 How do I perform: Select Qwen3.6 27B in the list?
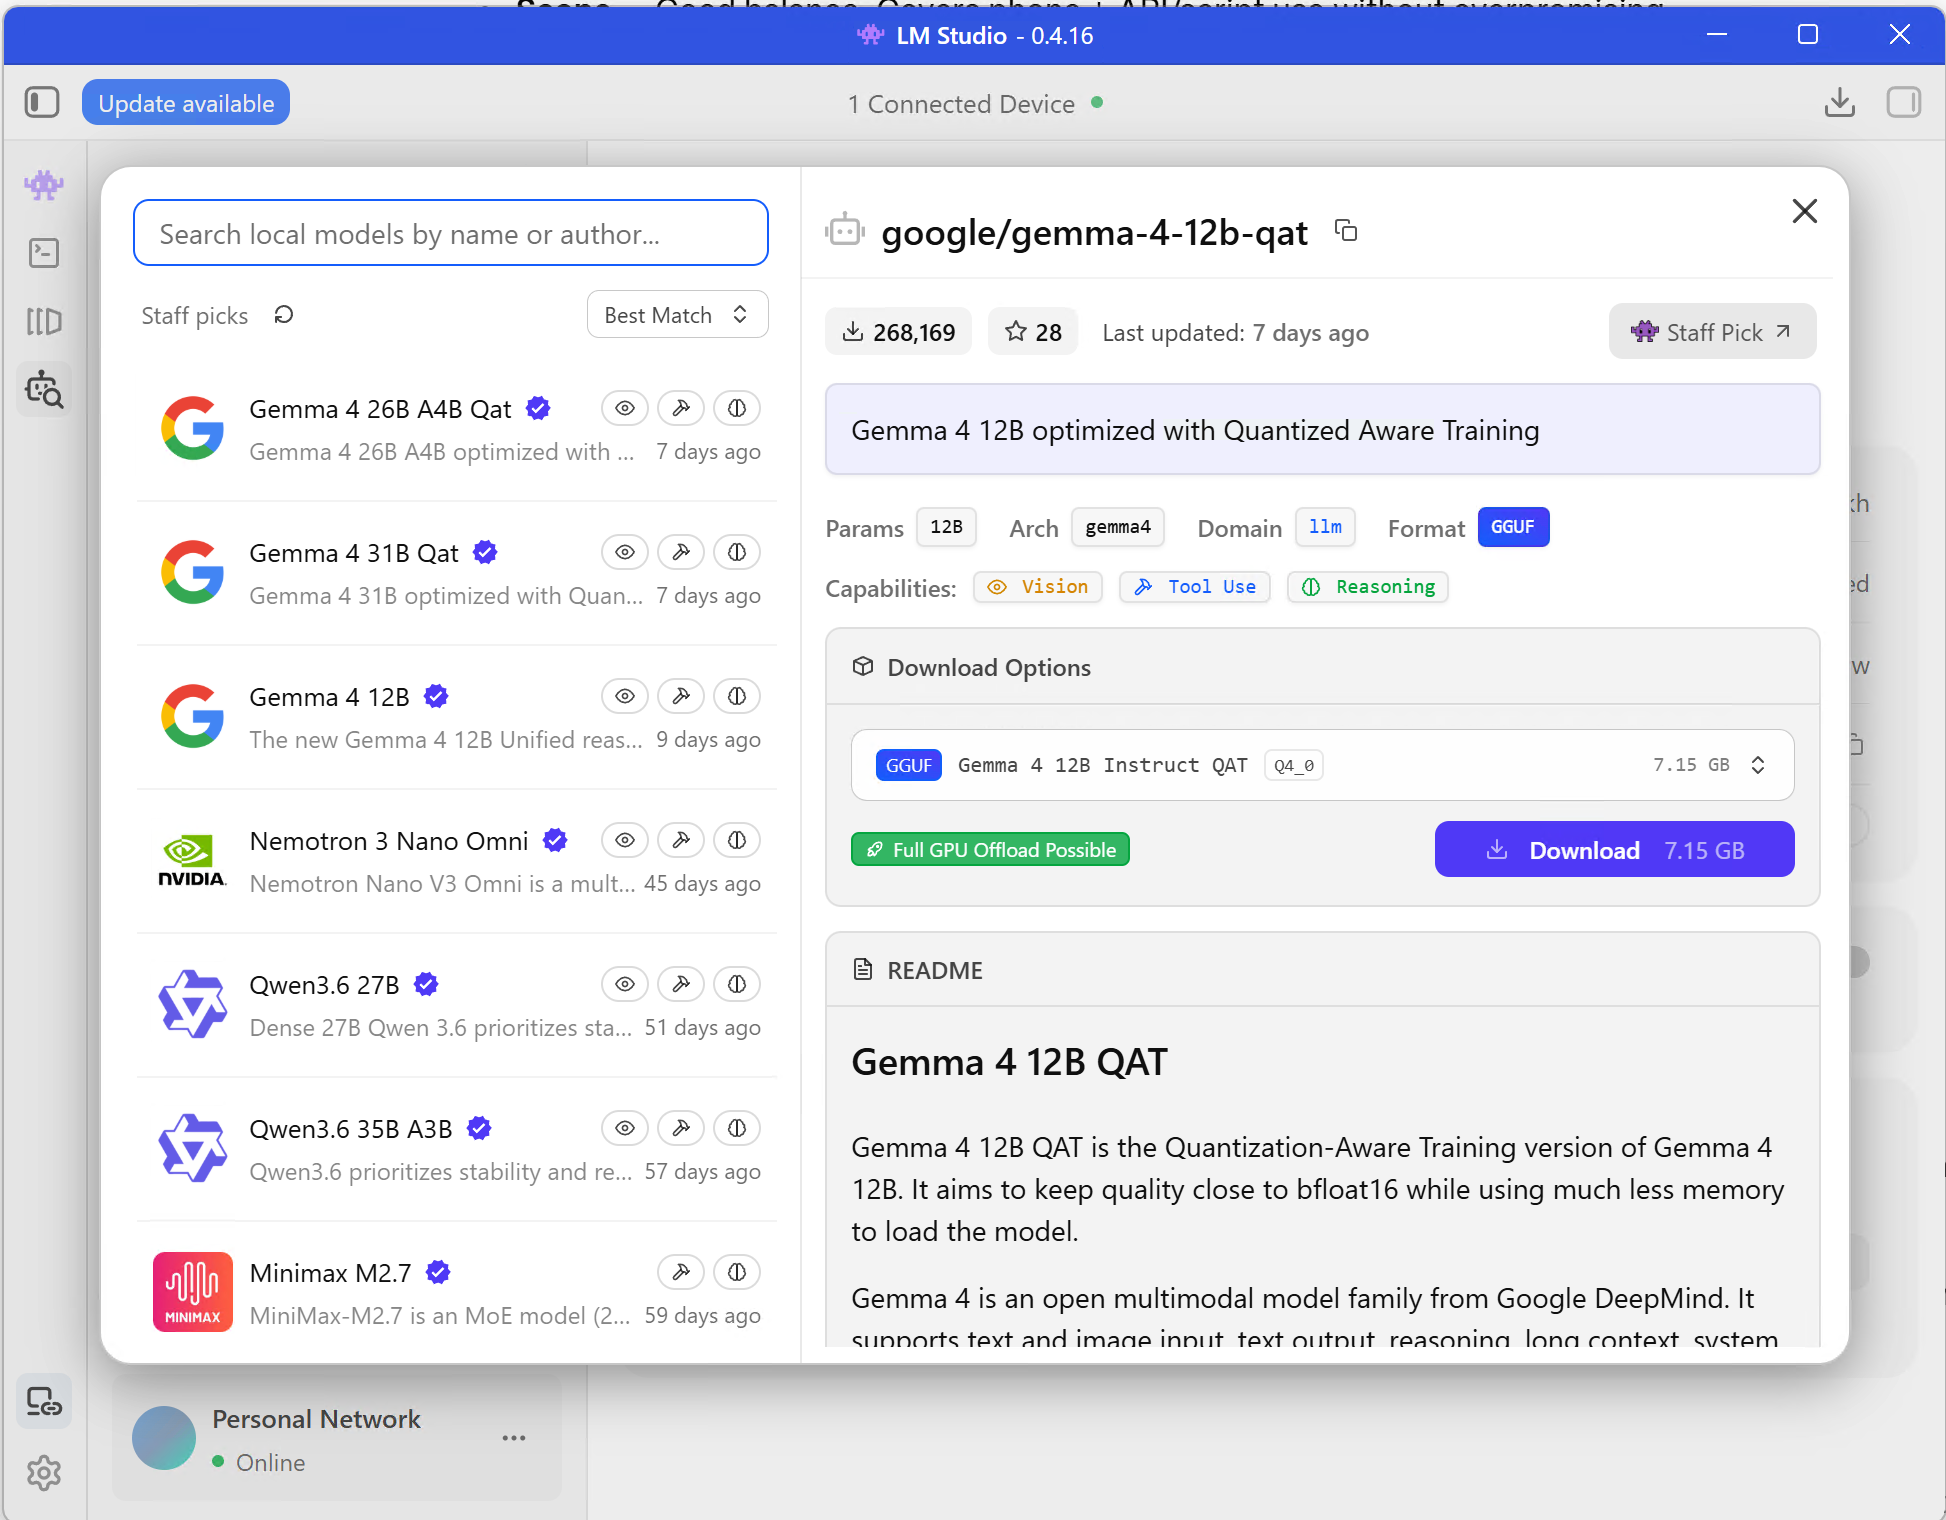tap(457, 1006)
